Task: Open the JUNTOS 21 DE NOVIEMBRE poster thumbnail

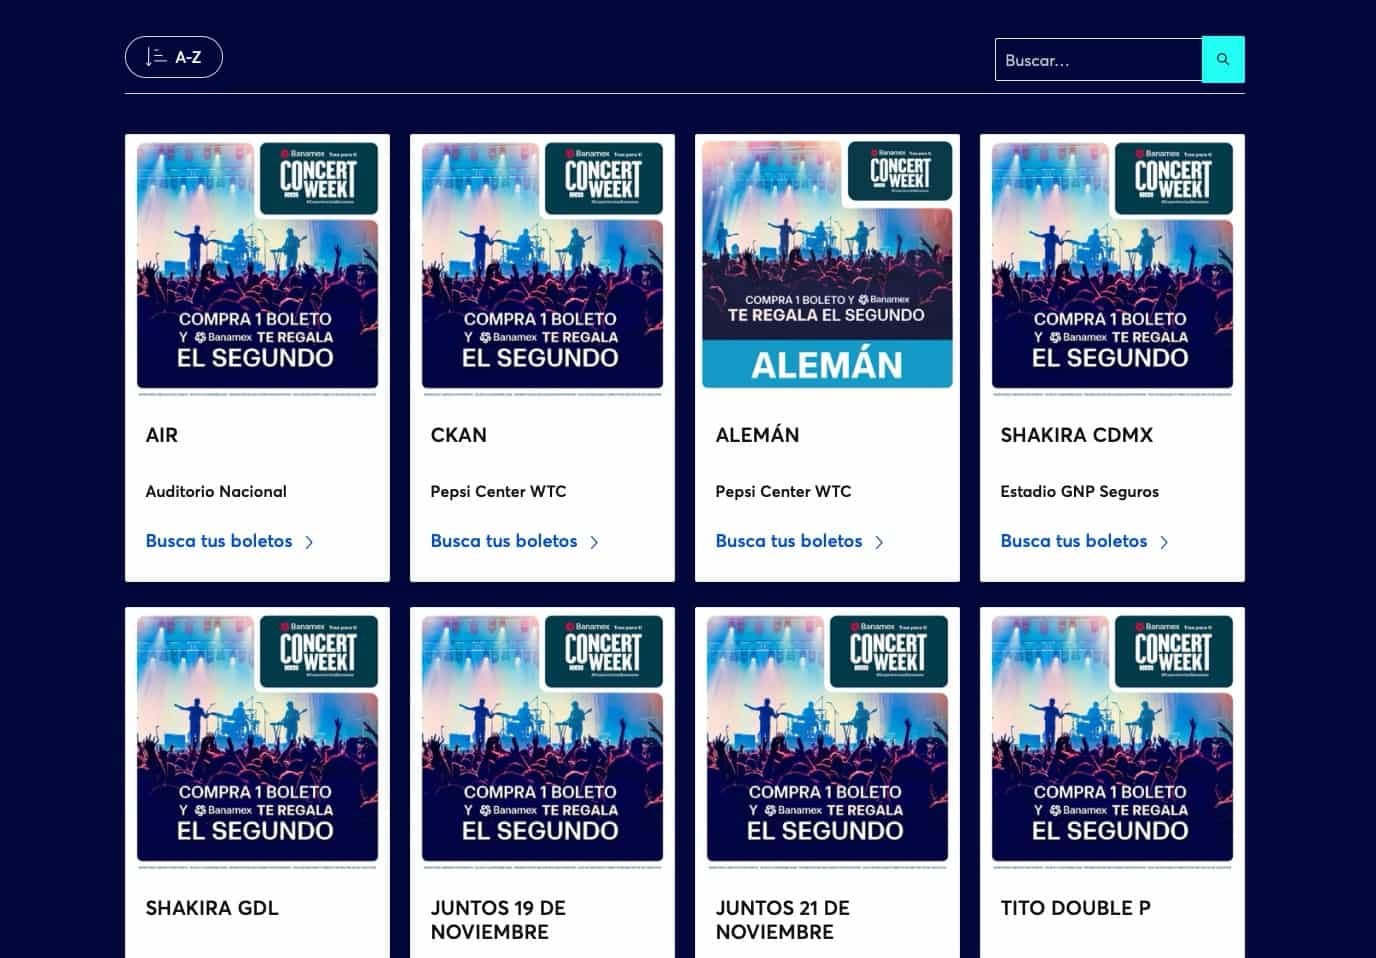Action: pos(827,740)
